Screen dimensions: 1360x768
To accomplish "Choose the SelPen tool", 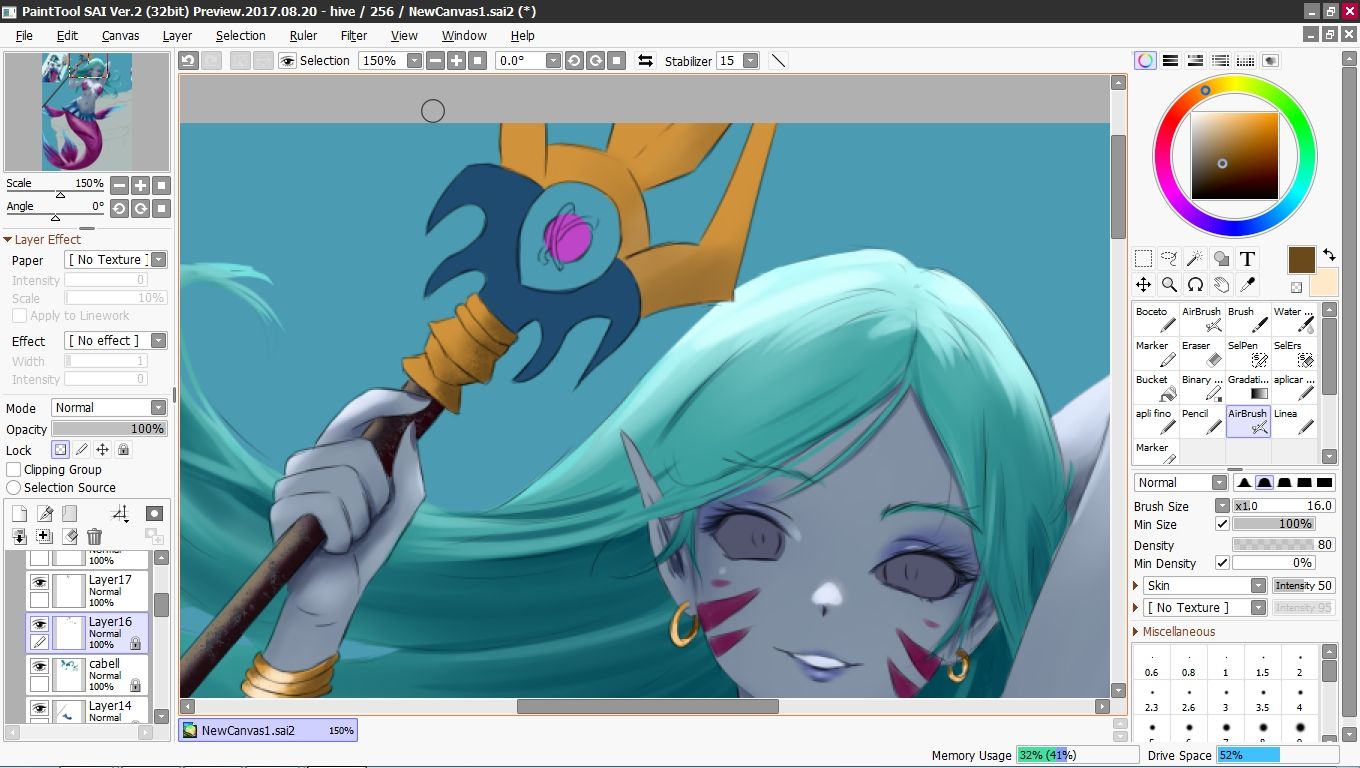I will 1247,354.
